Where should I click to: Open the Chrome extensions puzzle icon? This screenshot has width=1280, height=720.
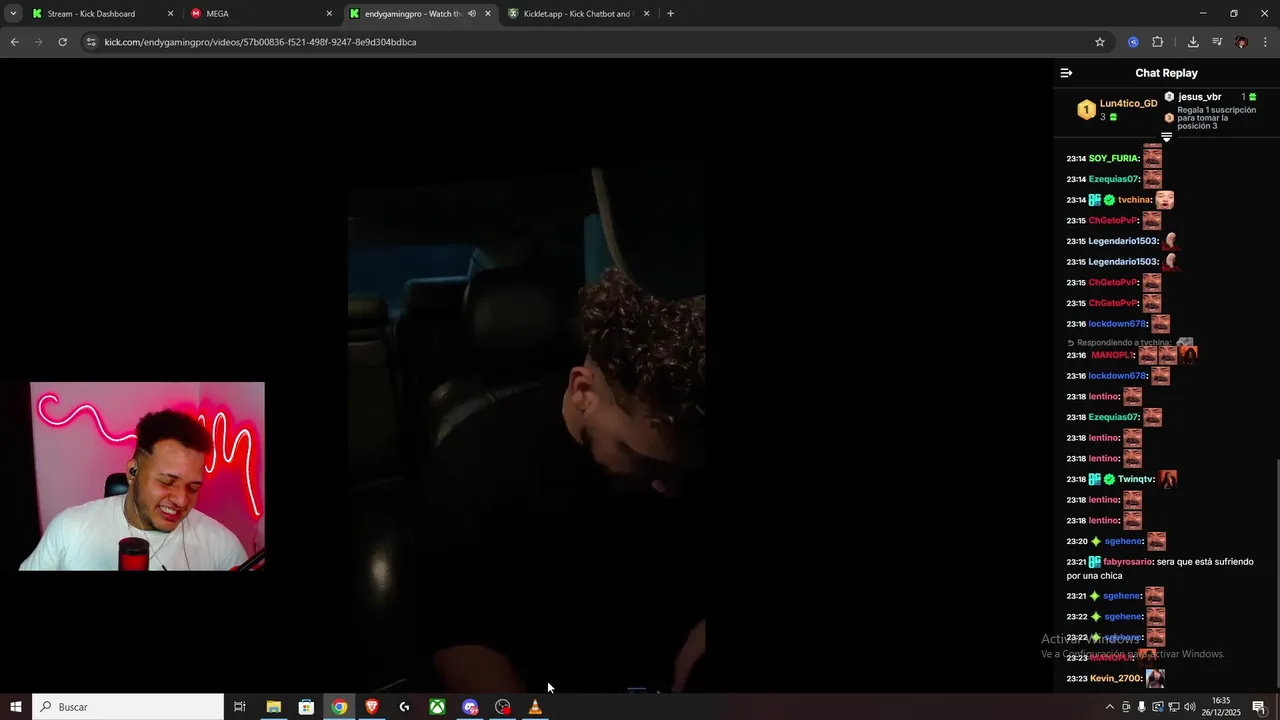coord(1158,42)
